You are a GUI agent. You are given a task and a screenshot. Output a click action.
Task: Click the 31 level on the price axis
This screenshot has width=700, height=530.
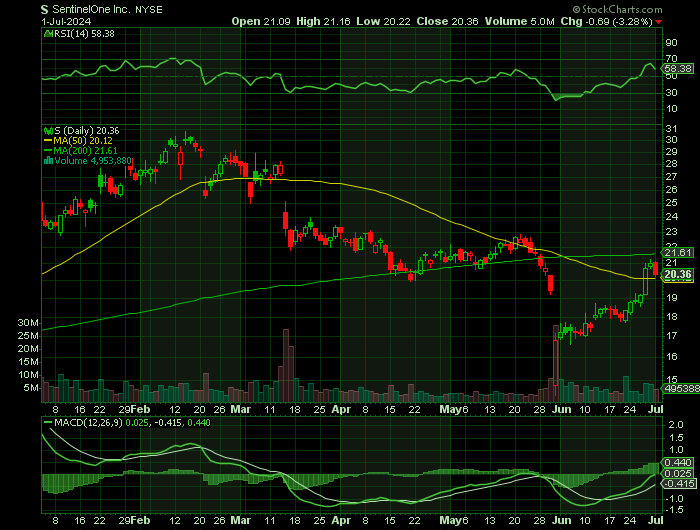pyautogui.click(x=671, y=129)
